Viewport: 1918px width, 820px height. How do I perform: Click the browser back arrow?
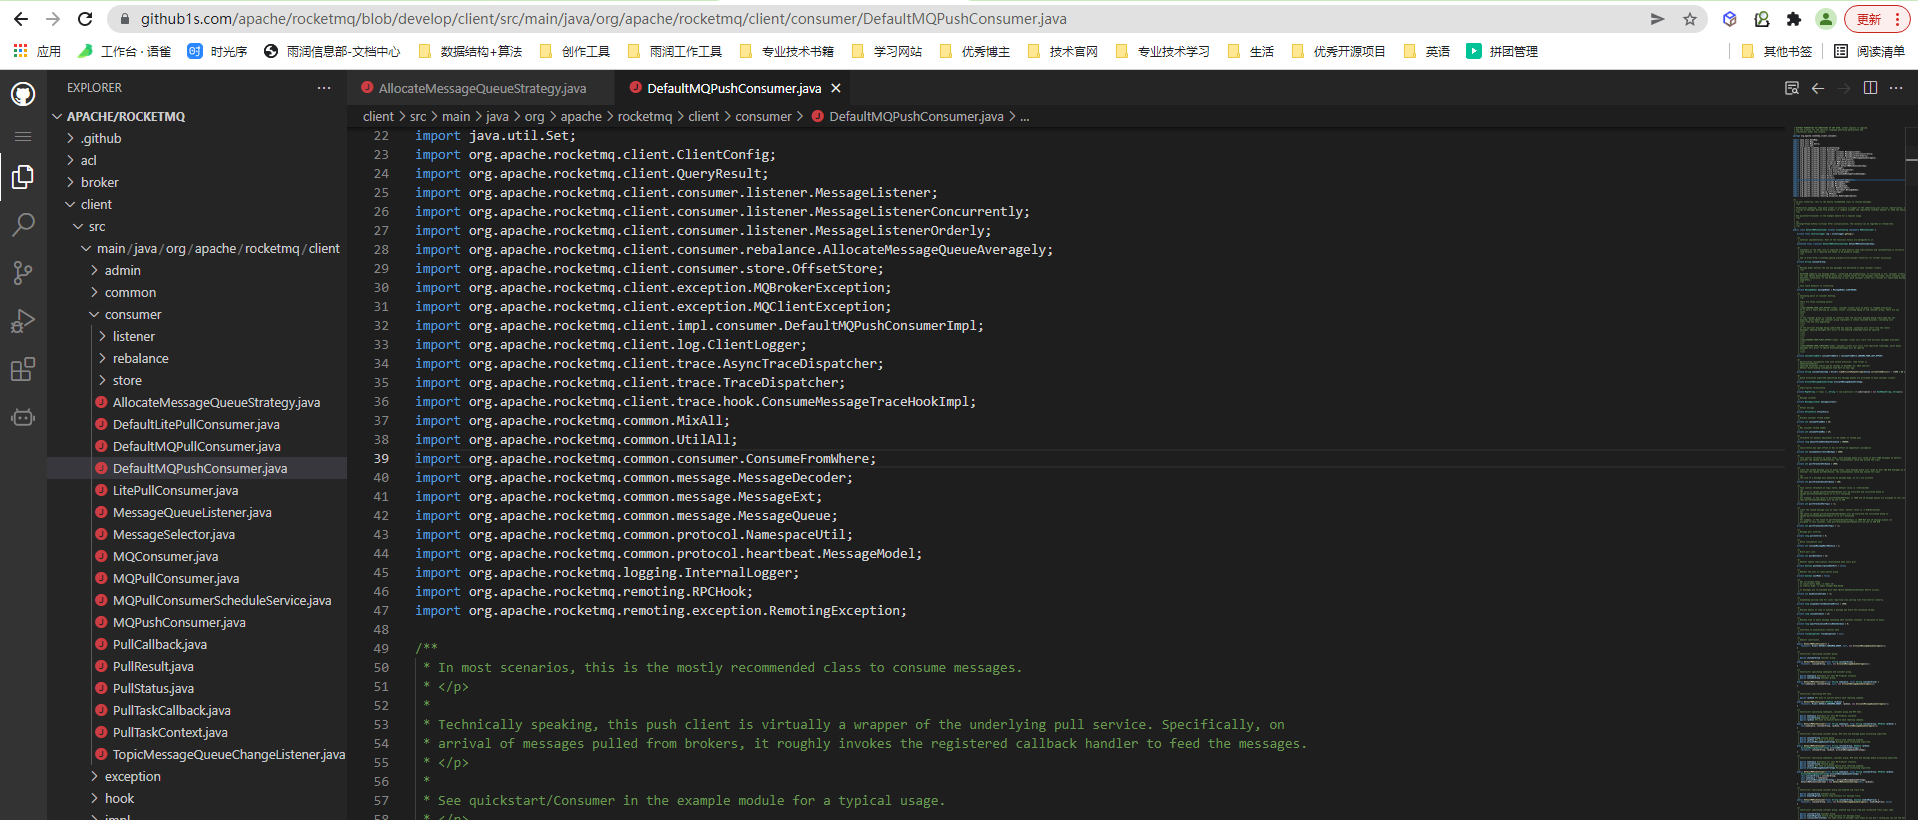point(21,19)
